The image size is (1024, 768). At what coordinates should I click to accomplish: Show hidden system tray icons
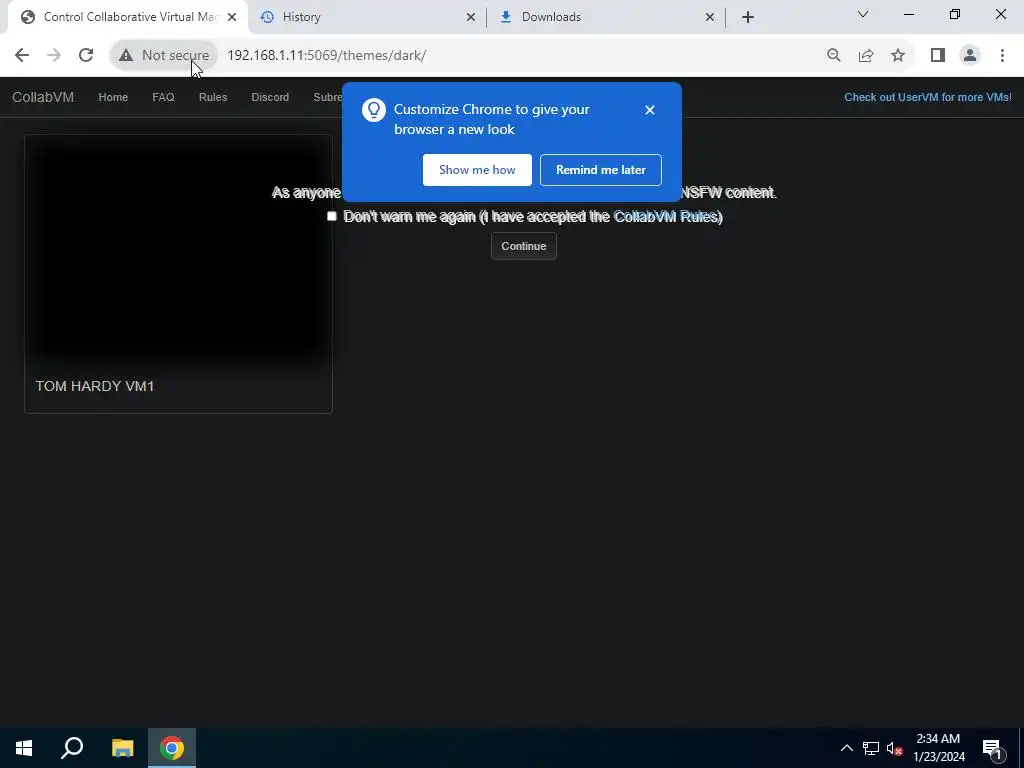(846, 748)
